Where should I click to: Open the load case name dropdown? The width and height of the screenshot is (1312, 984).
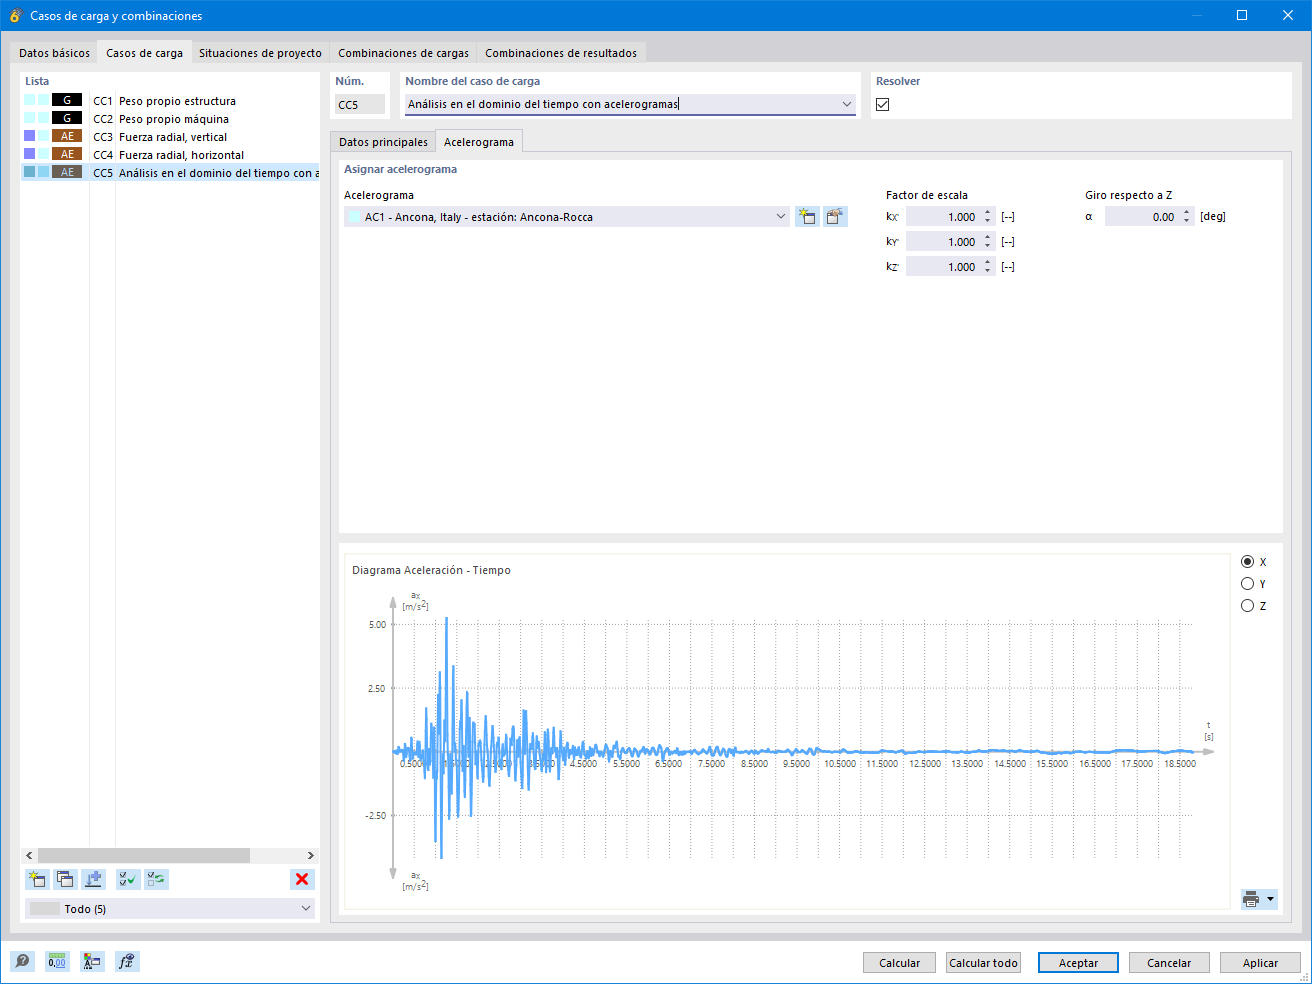point(846,104)
